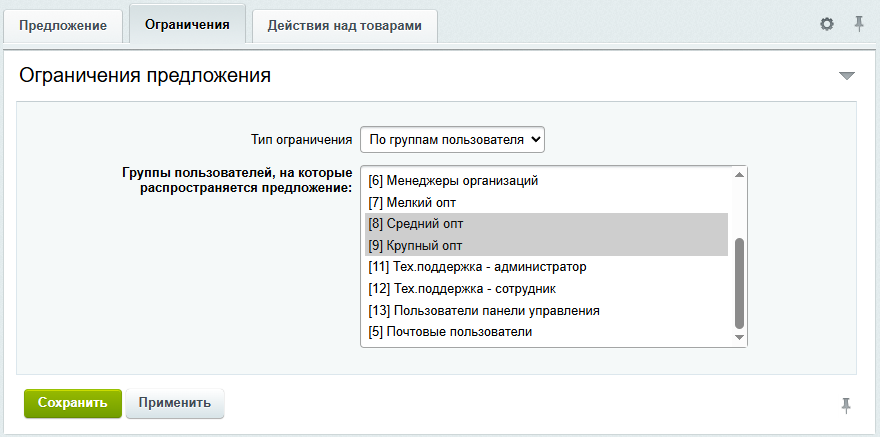Click the Сохранить button

(72, 403)
